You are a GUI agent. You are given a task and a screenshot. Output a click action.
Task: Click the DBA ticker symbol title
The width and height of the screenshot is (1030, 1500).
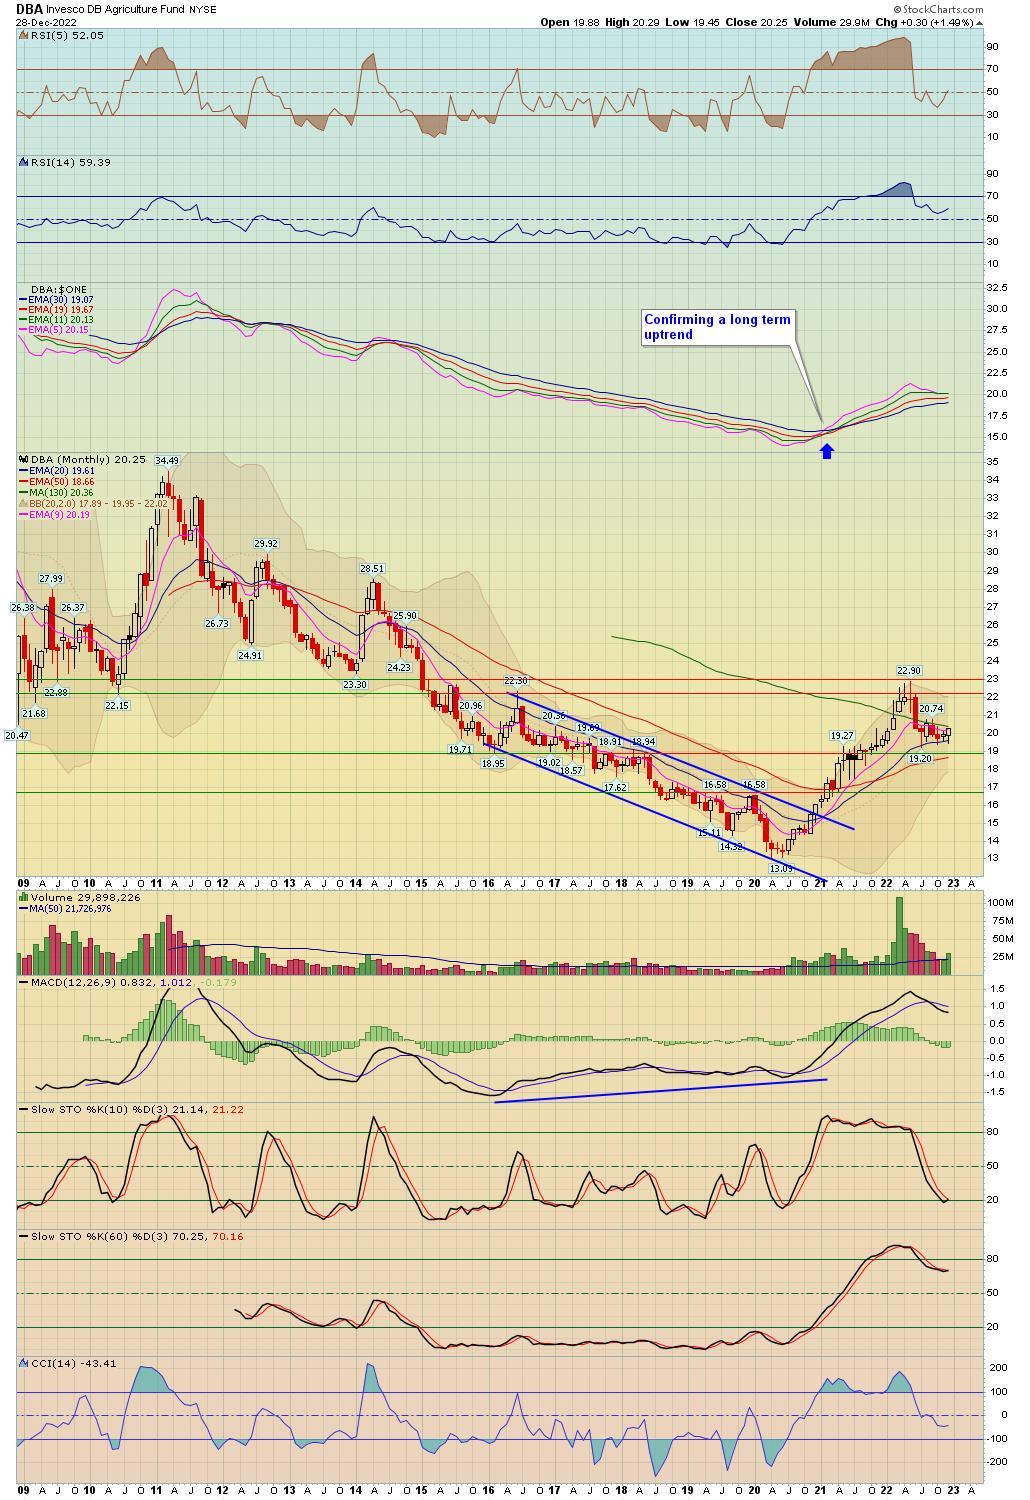[x=29, y=9]
